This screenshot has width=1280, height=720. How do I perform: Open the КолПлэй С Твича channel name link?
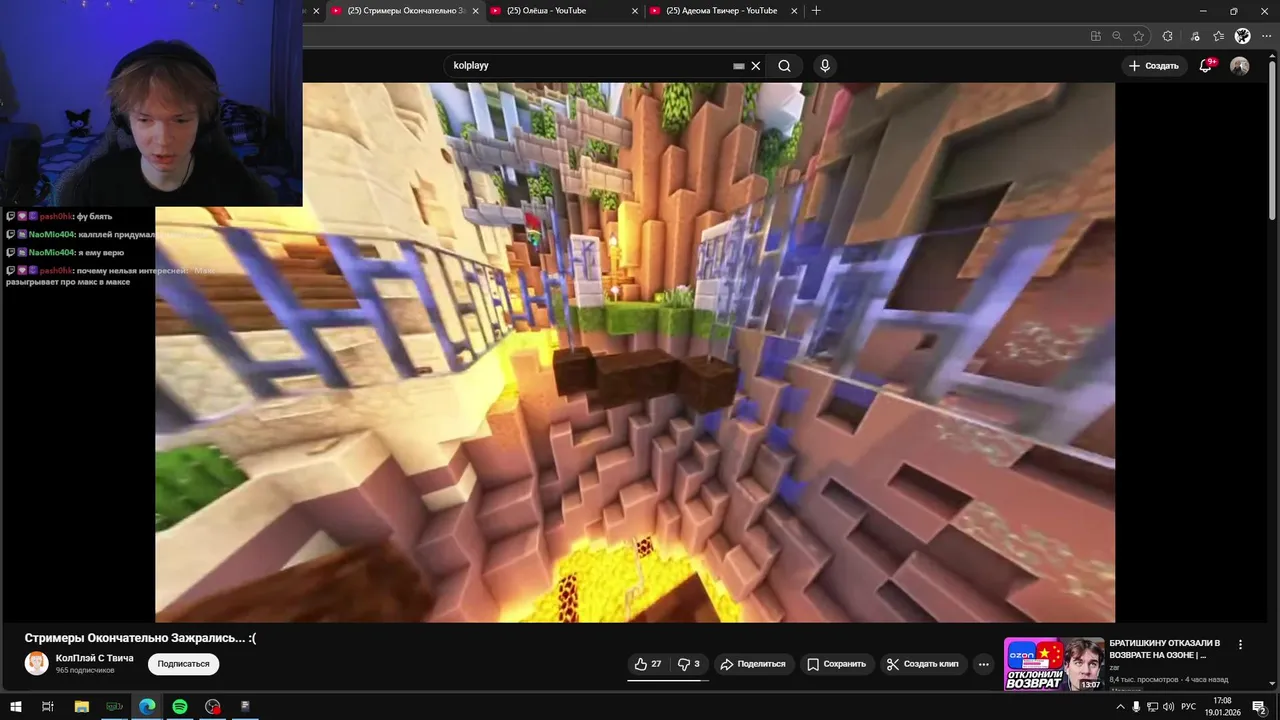pos(95,658)
